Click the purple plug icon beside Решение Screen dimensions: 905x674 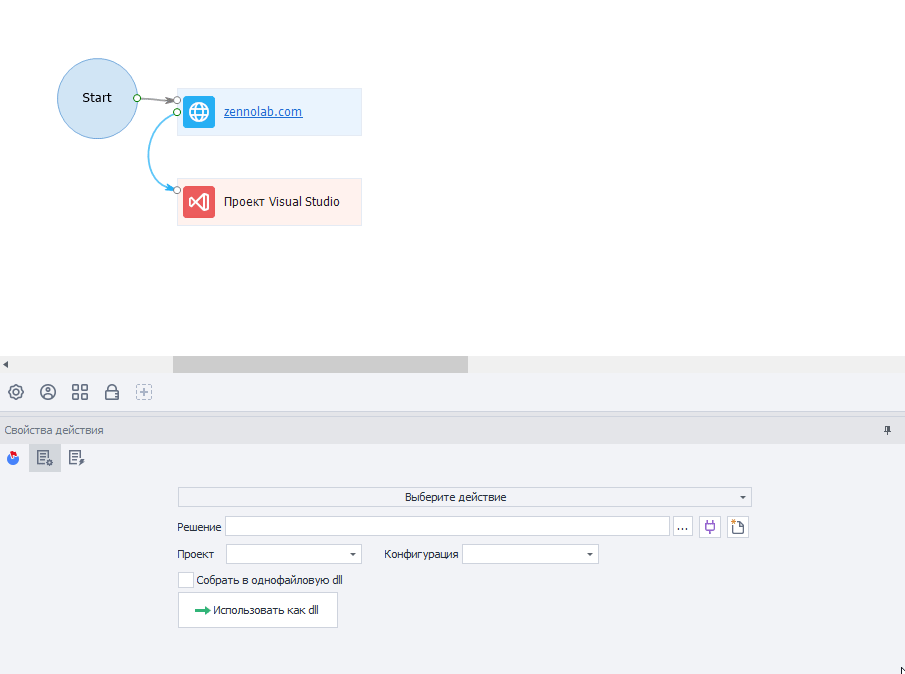click(x=710, y=527)
